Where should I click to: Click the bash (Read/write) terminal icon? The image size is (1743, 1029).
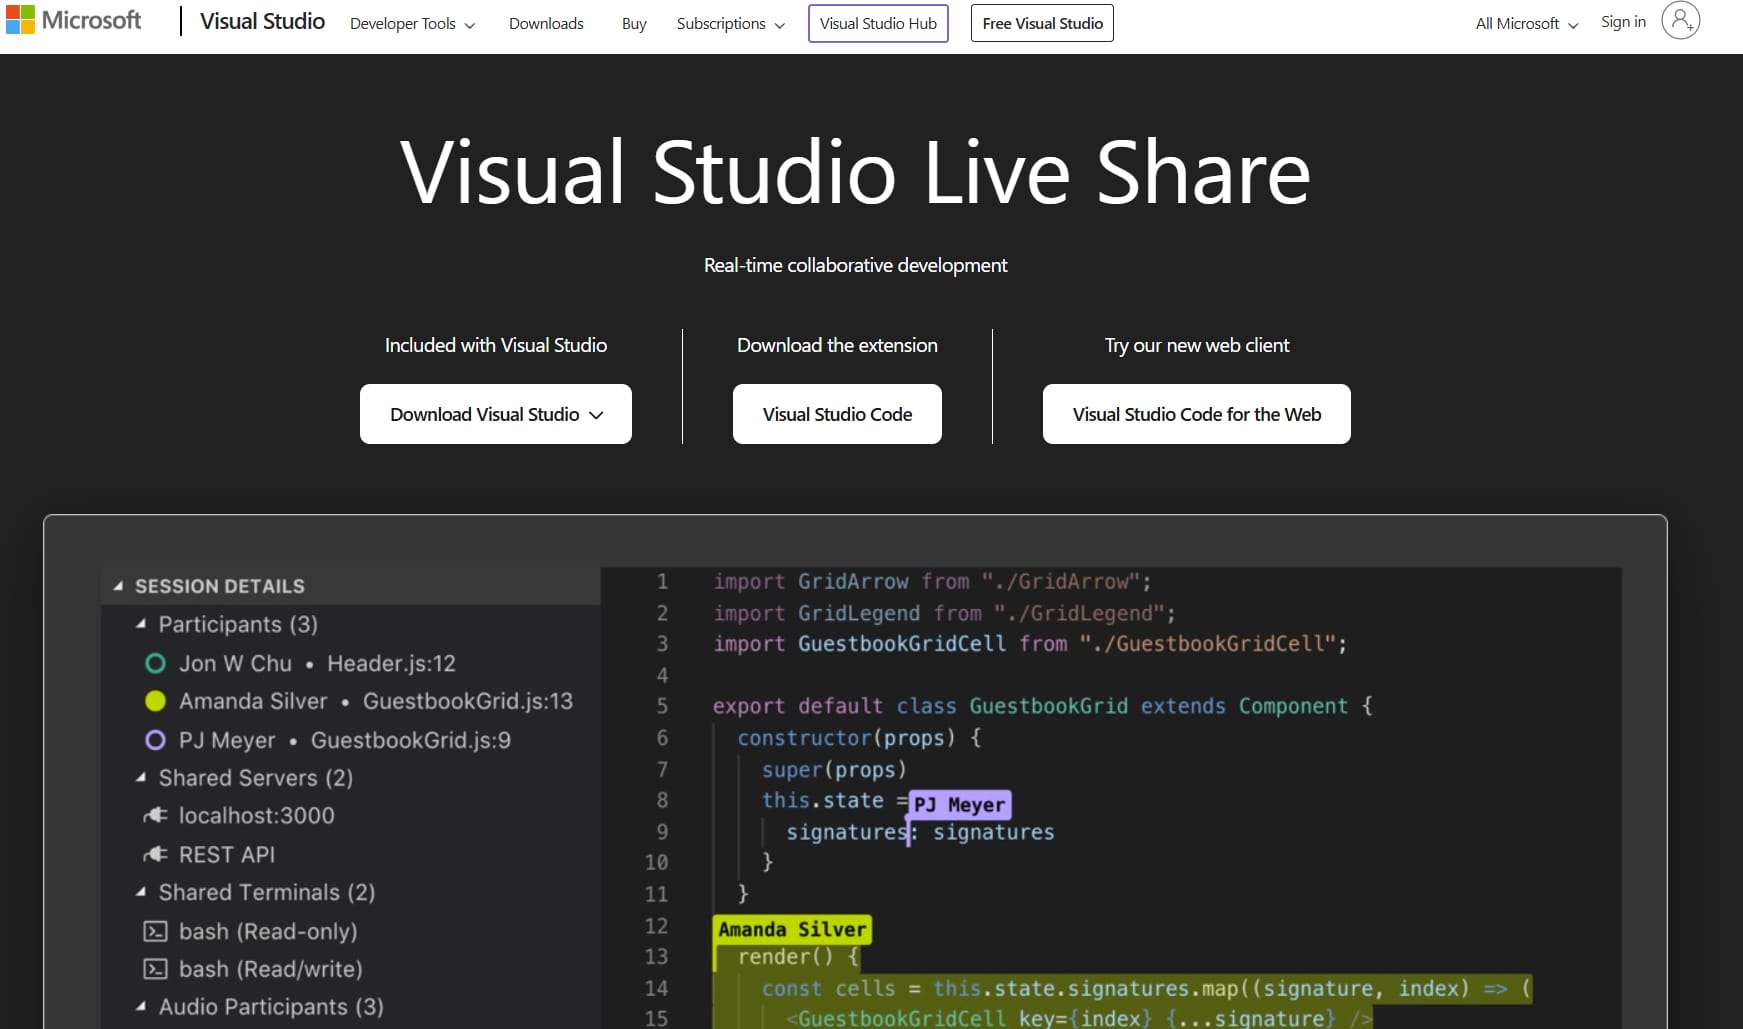pyautogui.click(x=155, y=969)
